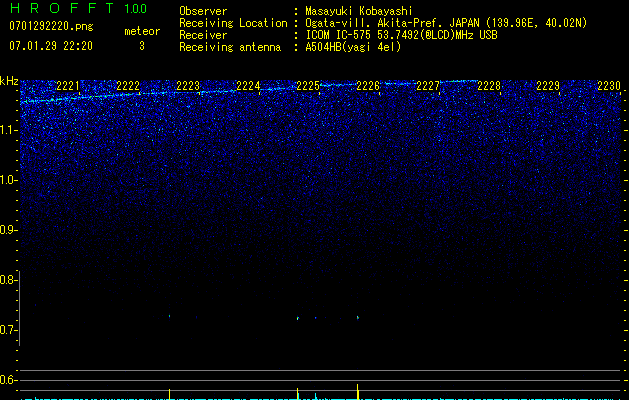Screen dimensions: 629x400
Task: Click the version number 1.00
Action: (135, 8)
